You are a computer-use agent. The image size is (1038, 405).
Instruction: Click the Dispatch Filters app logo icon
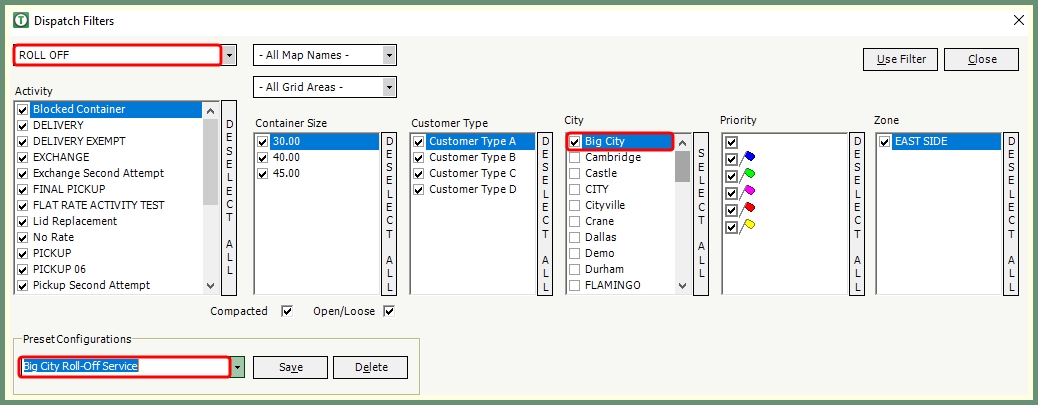[21, 21]
